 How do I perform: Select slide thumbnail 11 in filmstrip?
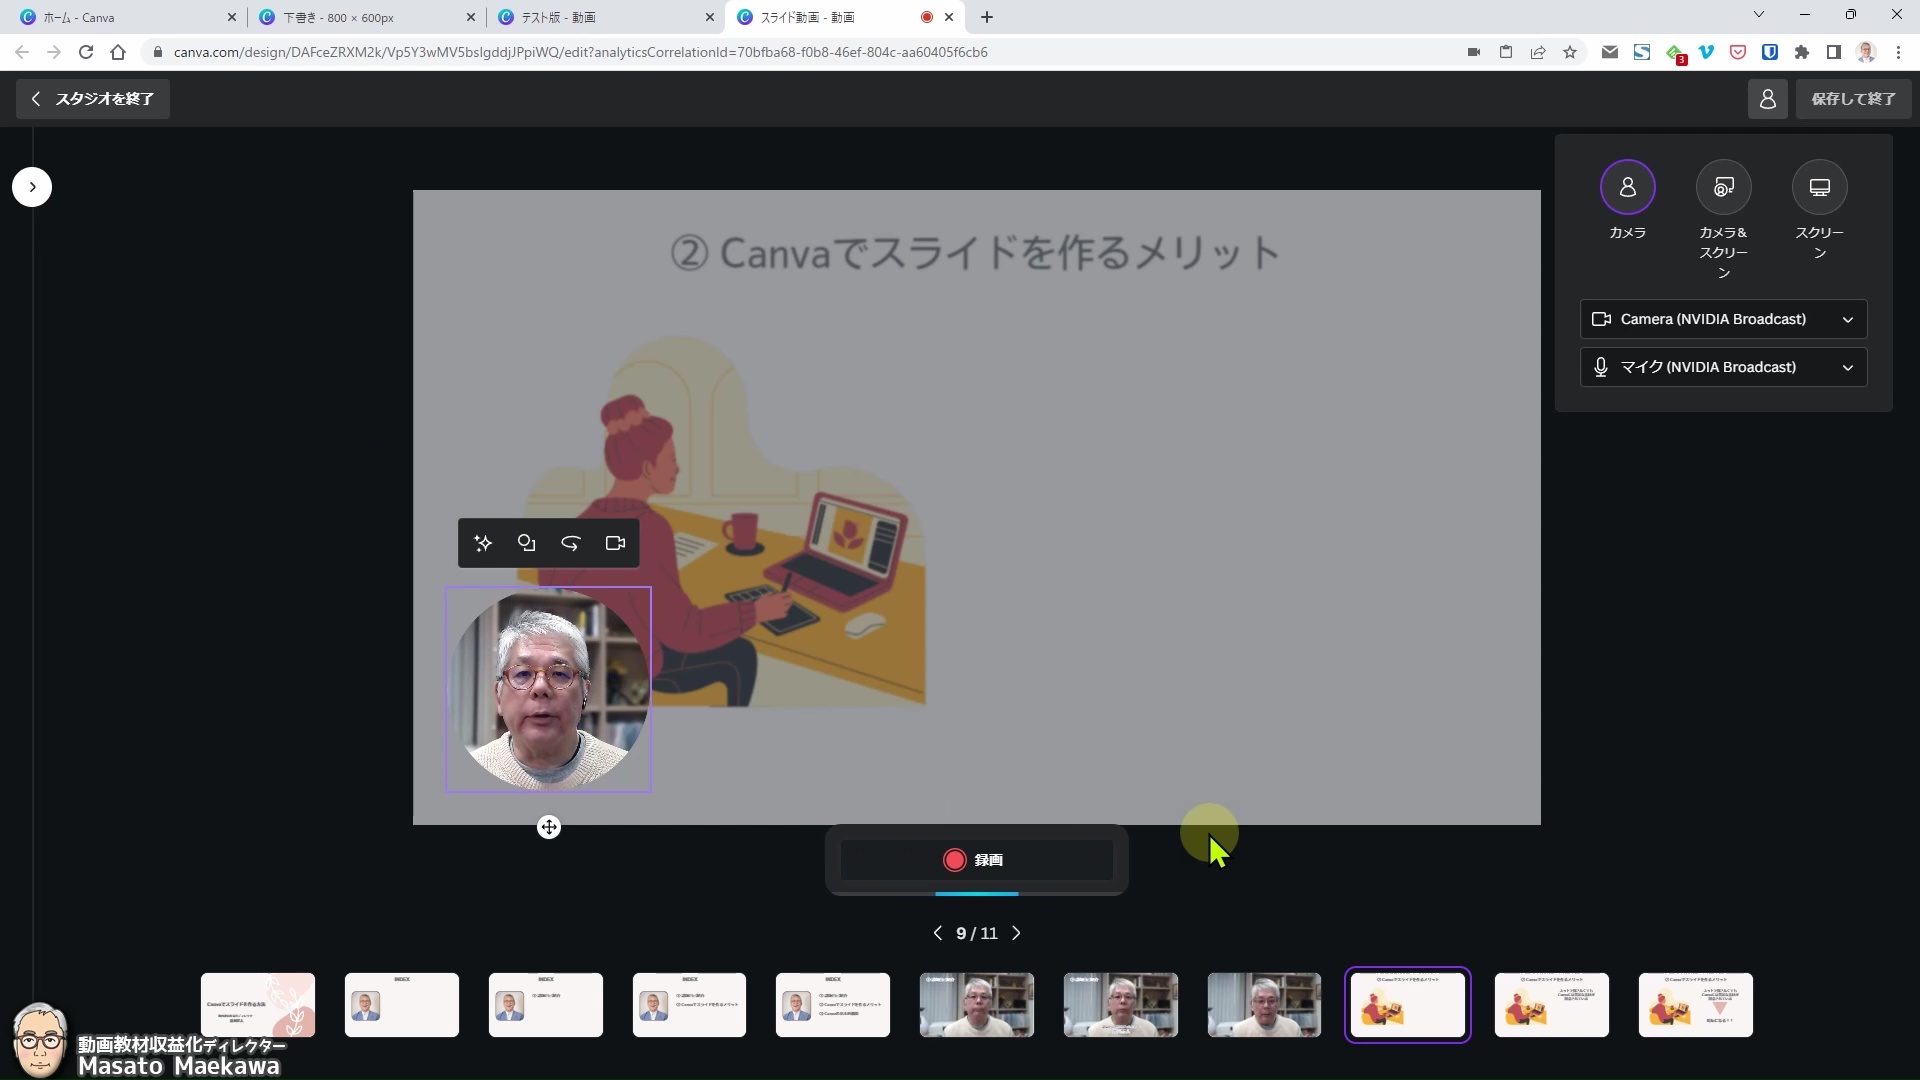click(x=1696, y=1005)
